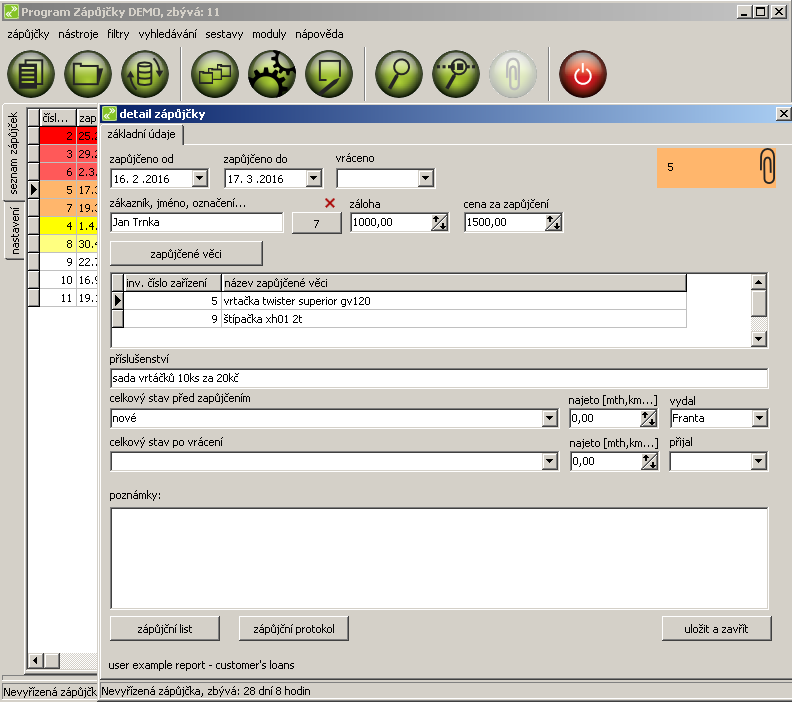This screenshot has width=792, height=702.
Task: Click the customer number 7 button
Action: [316, 223]
